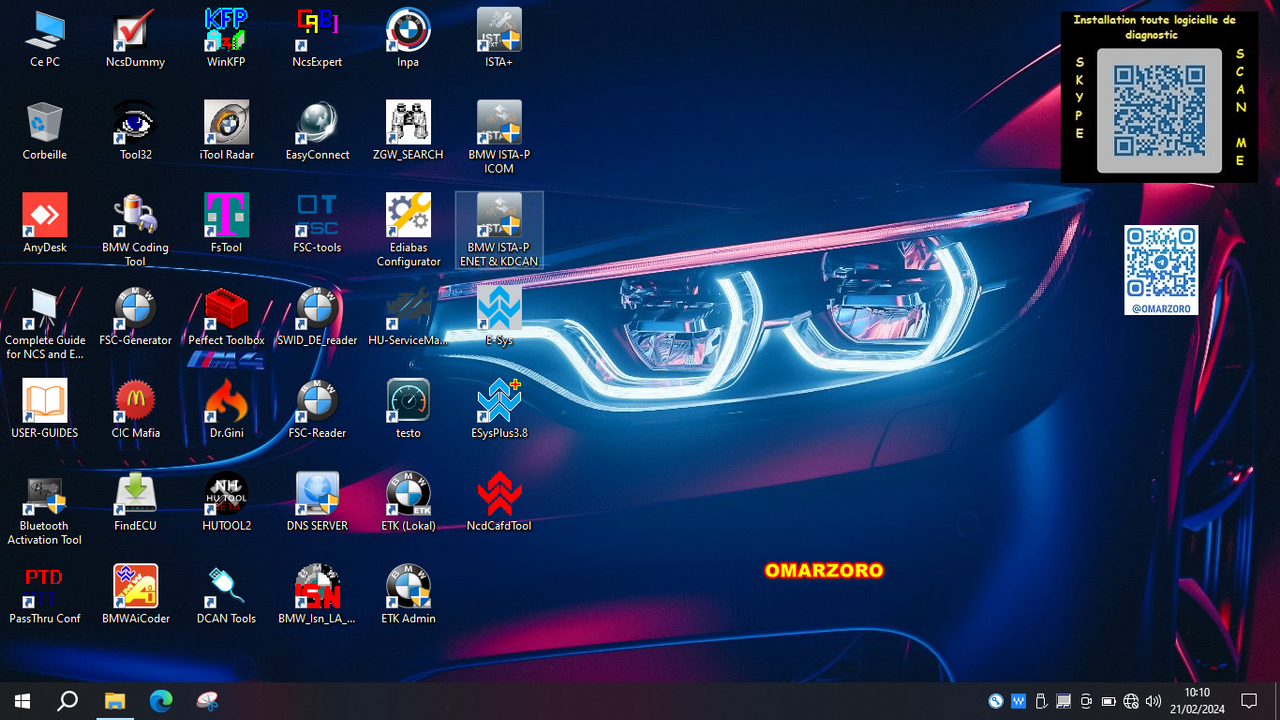
Task: Click the Meet Now camera tray icon
Action: pos(1086,701)
